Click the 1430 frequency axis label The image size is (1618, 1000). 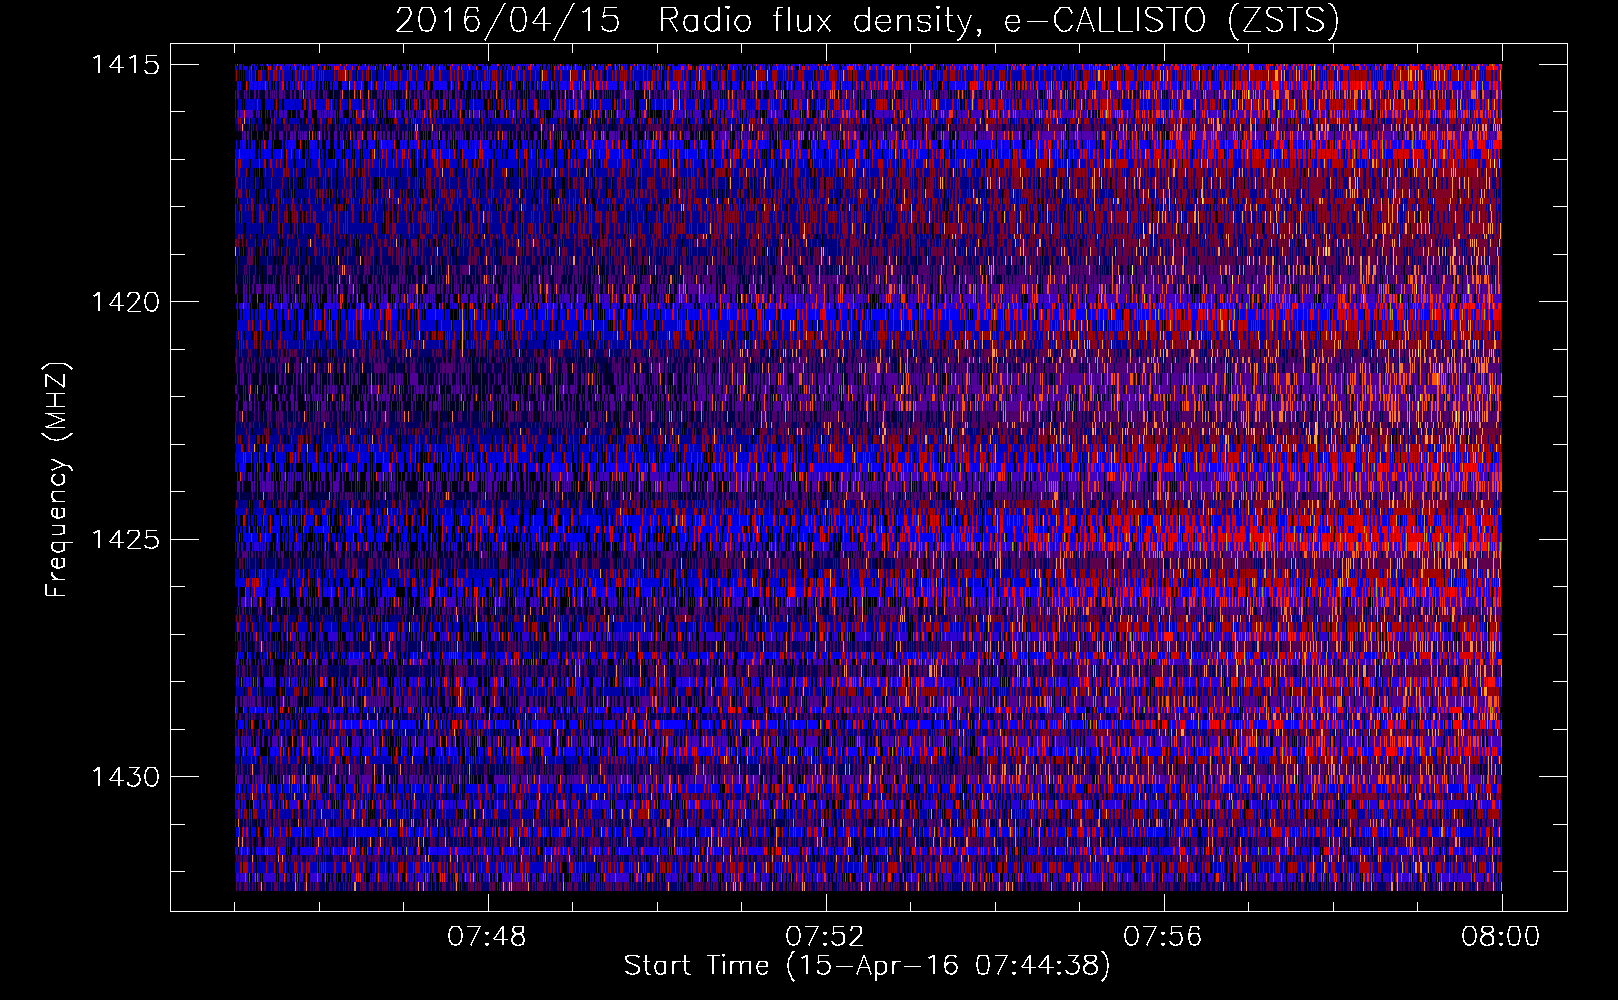pyautogui.click(x=125, y=777)
